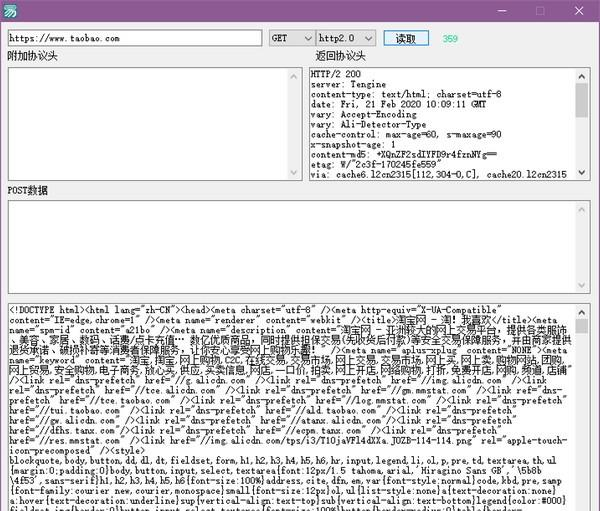This screenshot has width=600, height=511.
Task: Click the 'blockquote, body, button' CSS line
Action: click(283, 460)
